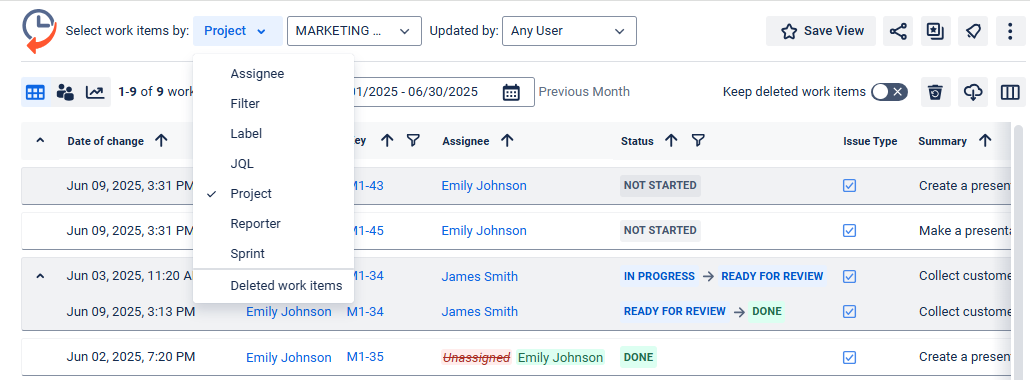Collapse all rows header chevron
Screen dimensions: 1030x380
coord(40,141)
